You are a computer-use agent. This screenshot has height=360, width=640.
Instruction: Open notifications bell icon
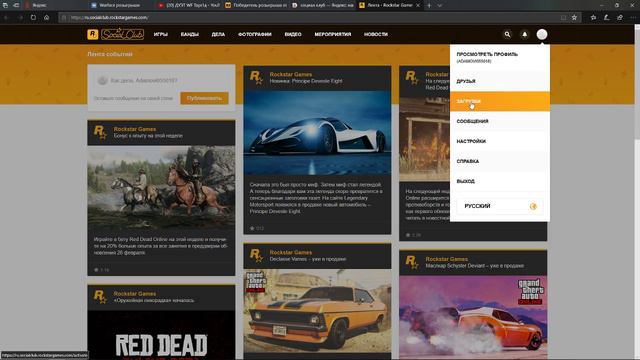pos(524,34)
